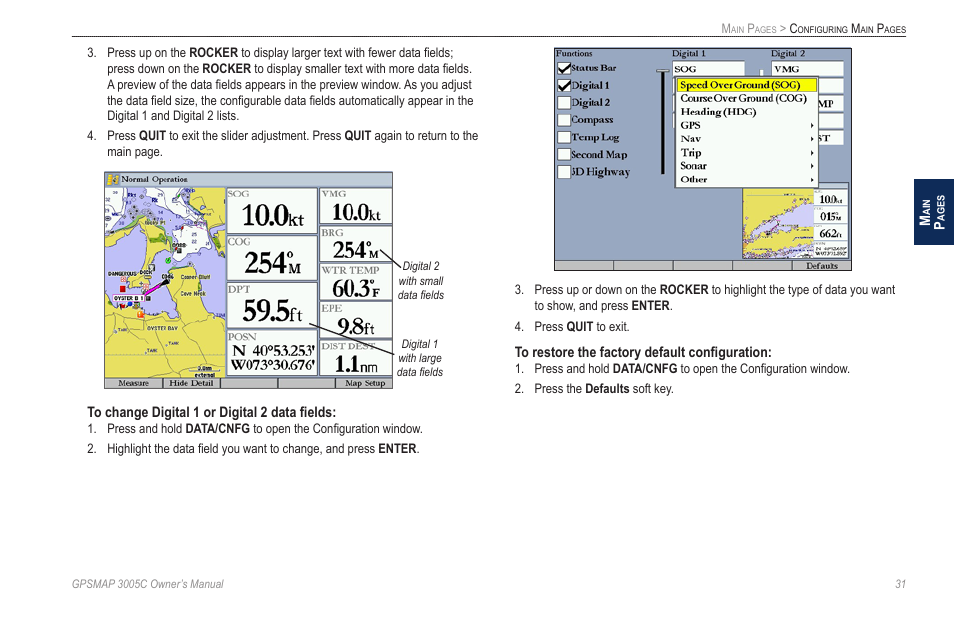Open the Map Setup soft key
Viewport: 954px width, 621px height.
364,383
